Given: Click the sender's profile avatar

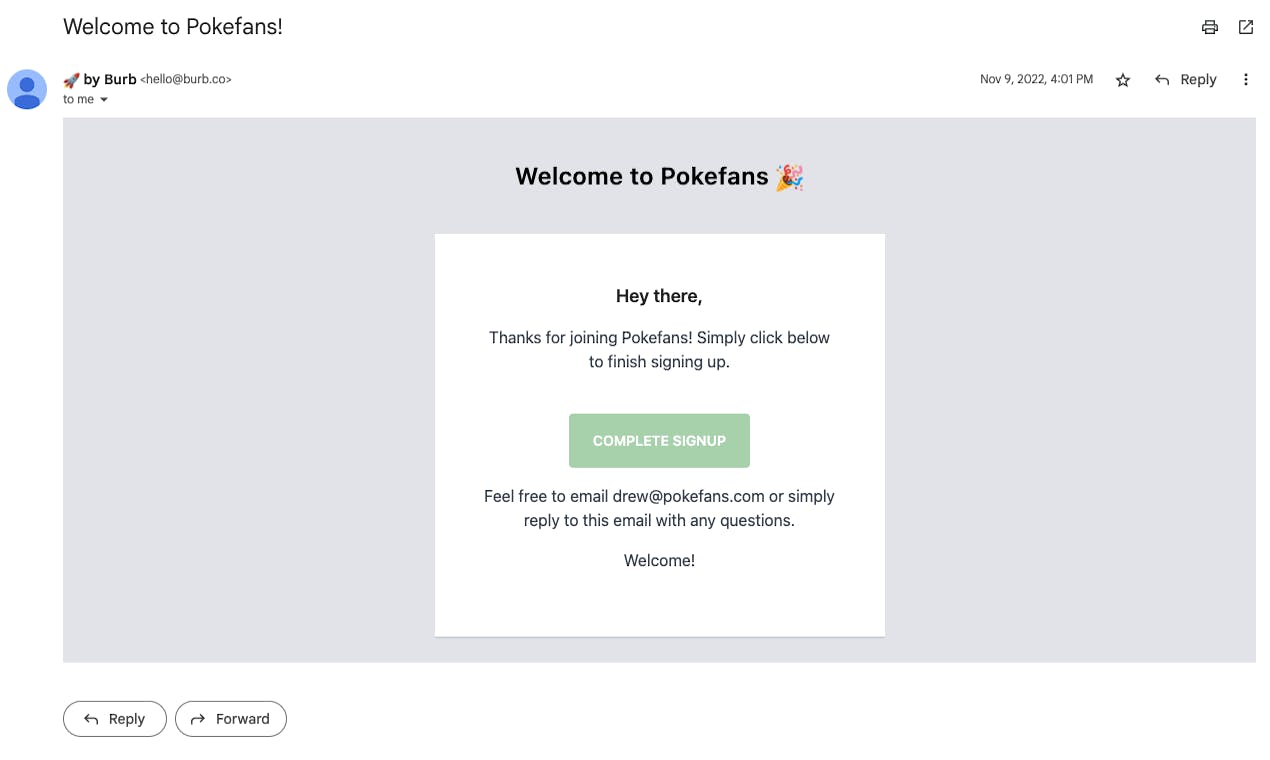Looking at the screenshot, I should pos(27,89).
